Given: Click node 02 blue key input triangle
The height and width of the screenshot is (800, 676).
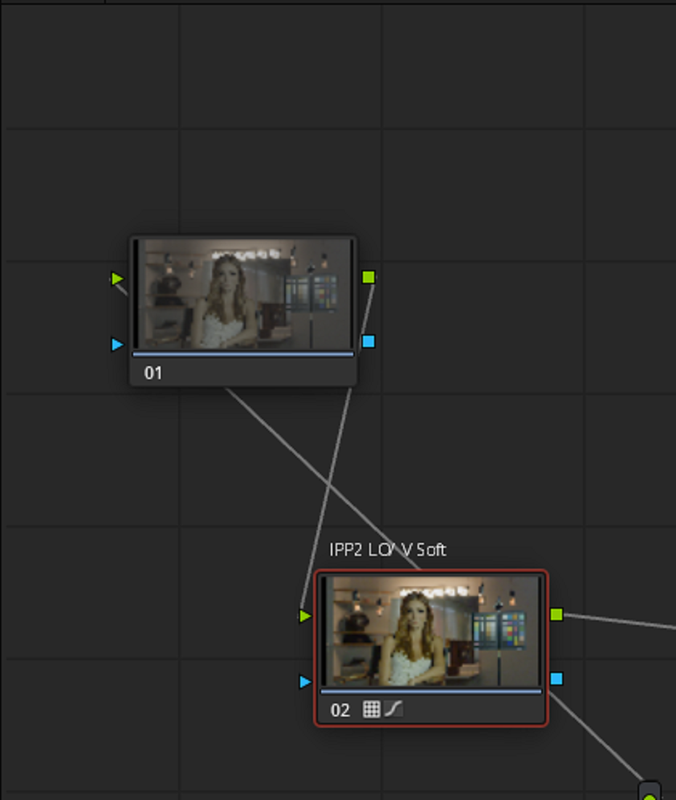Looking at the screenshot, I should [305, 682].
